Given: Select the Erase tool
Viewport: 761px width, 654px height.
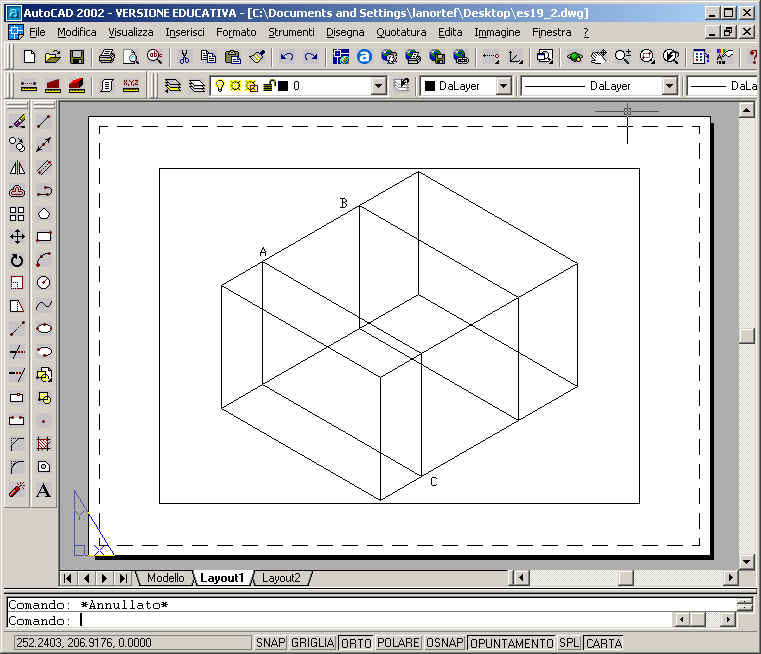Looking at the screenshot, I should 17,121.
